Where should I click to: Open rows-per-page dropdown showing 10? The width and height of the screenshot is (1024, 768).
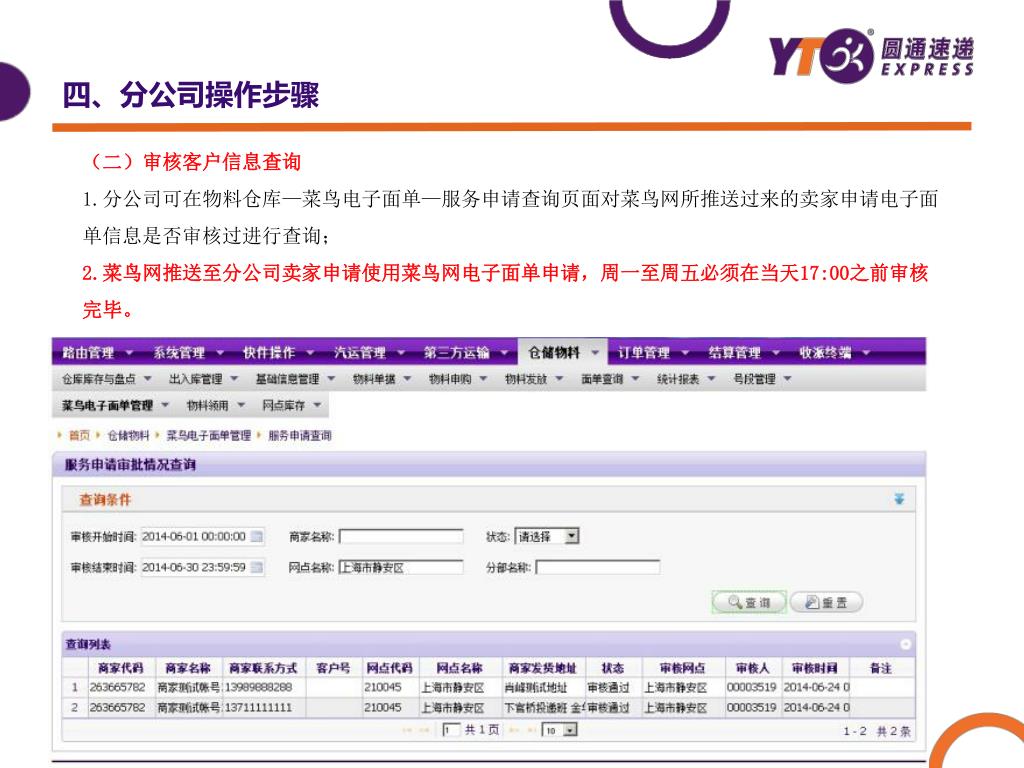pos(560,730)
